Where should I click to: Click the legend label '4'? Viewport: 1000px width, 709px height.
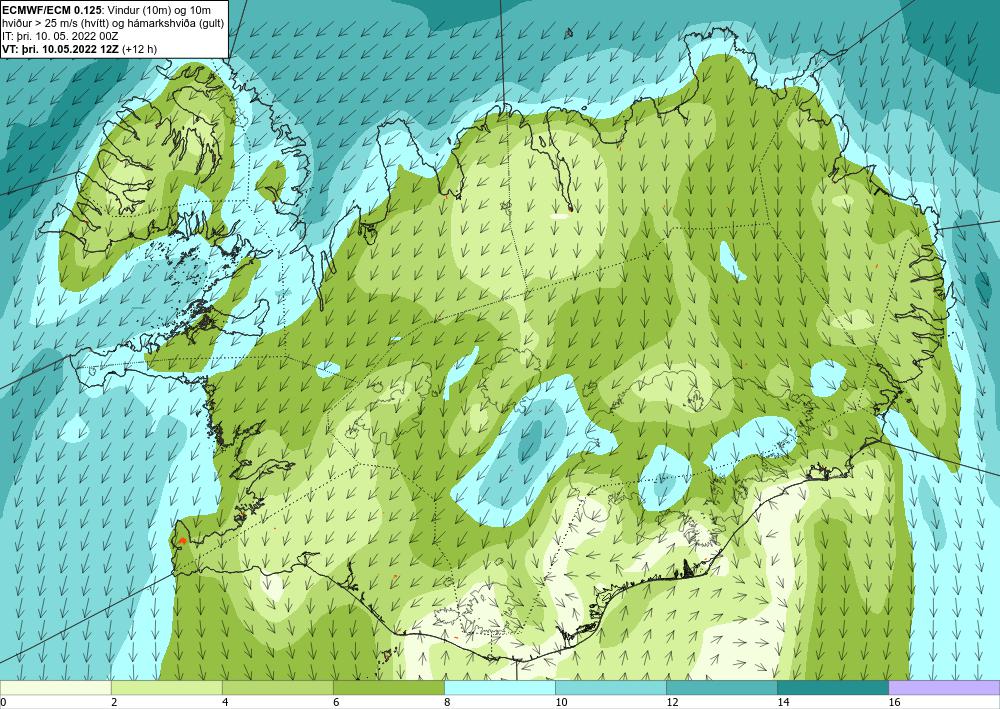(225, 702)
